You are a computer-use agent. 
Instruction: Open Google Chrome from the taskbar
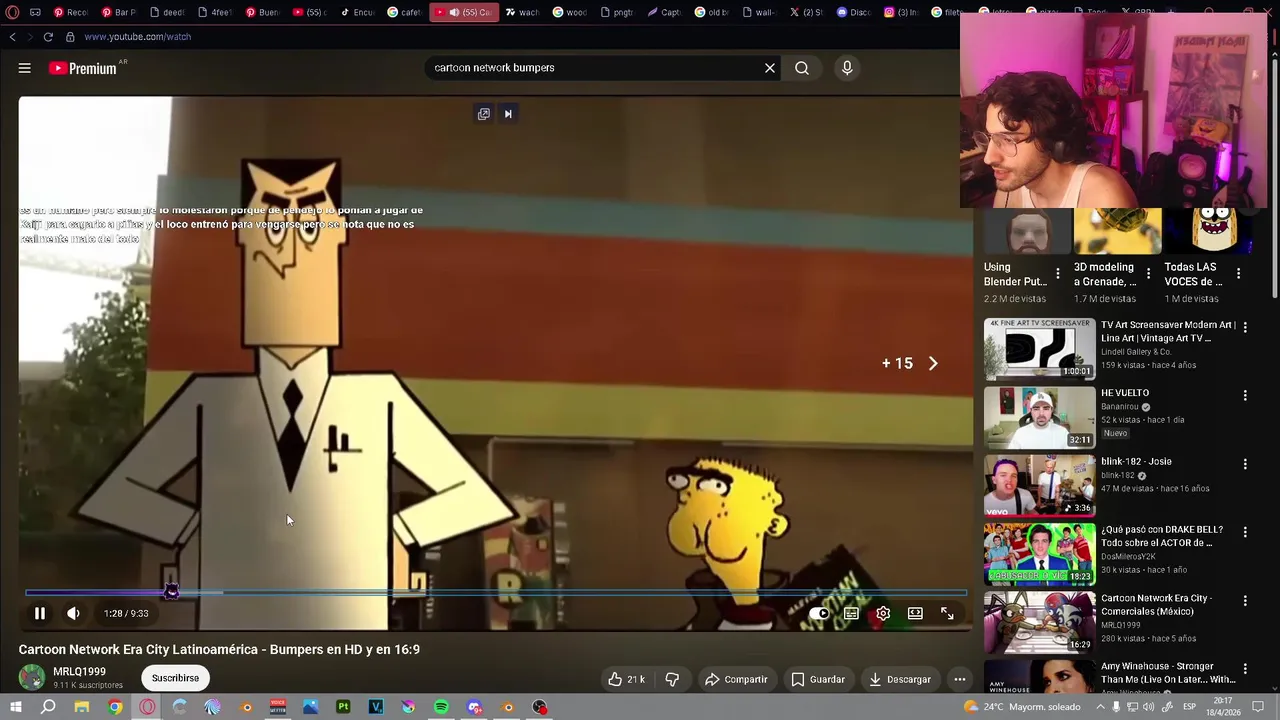pos(115,707)
